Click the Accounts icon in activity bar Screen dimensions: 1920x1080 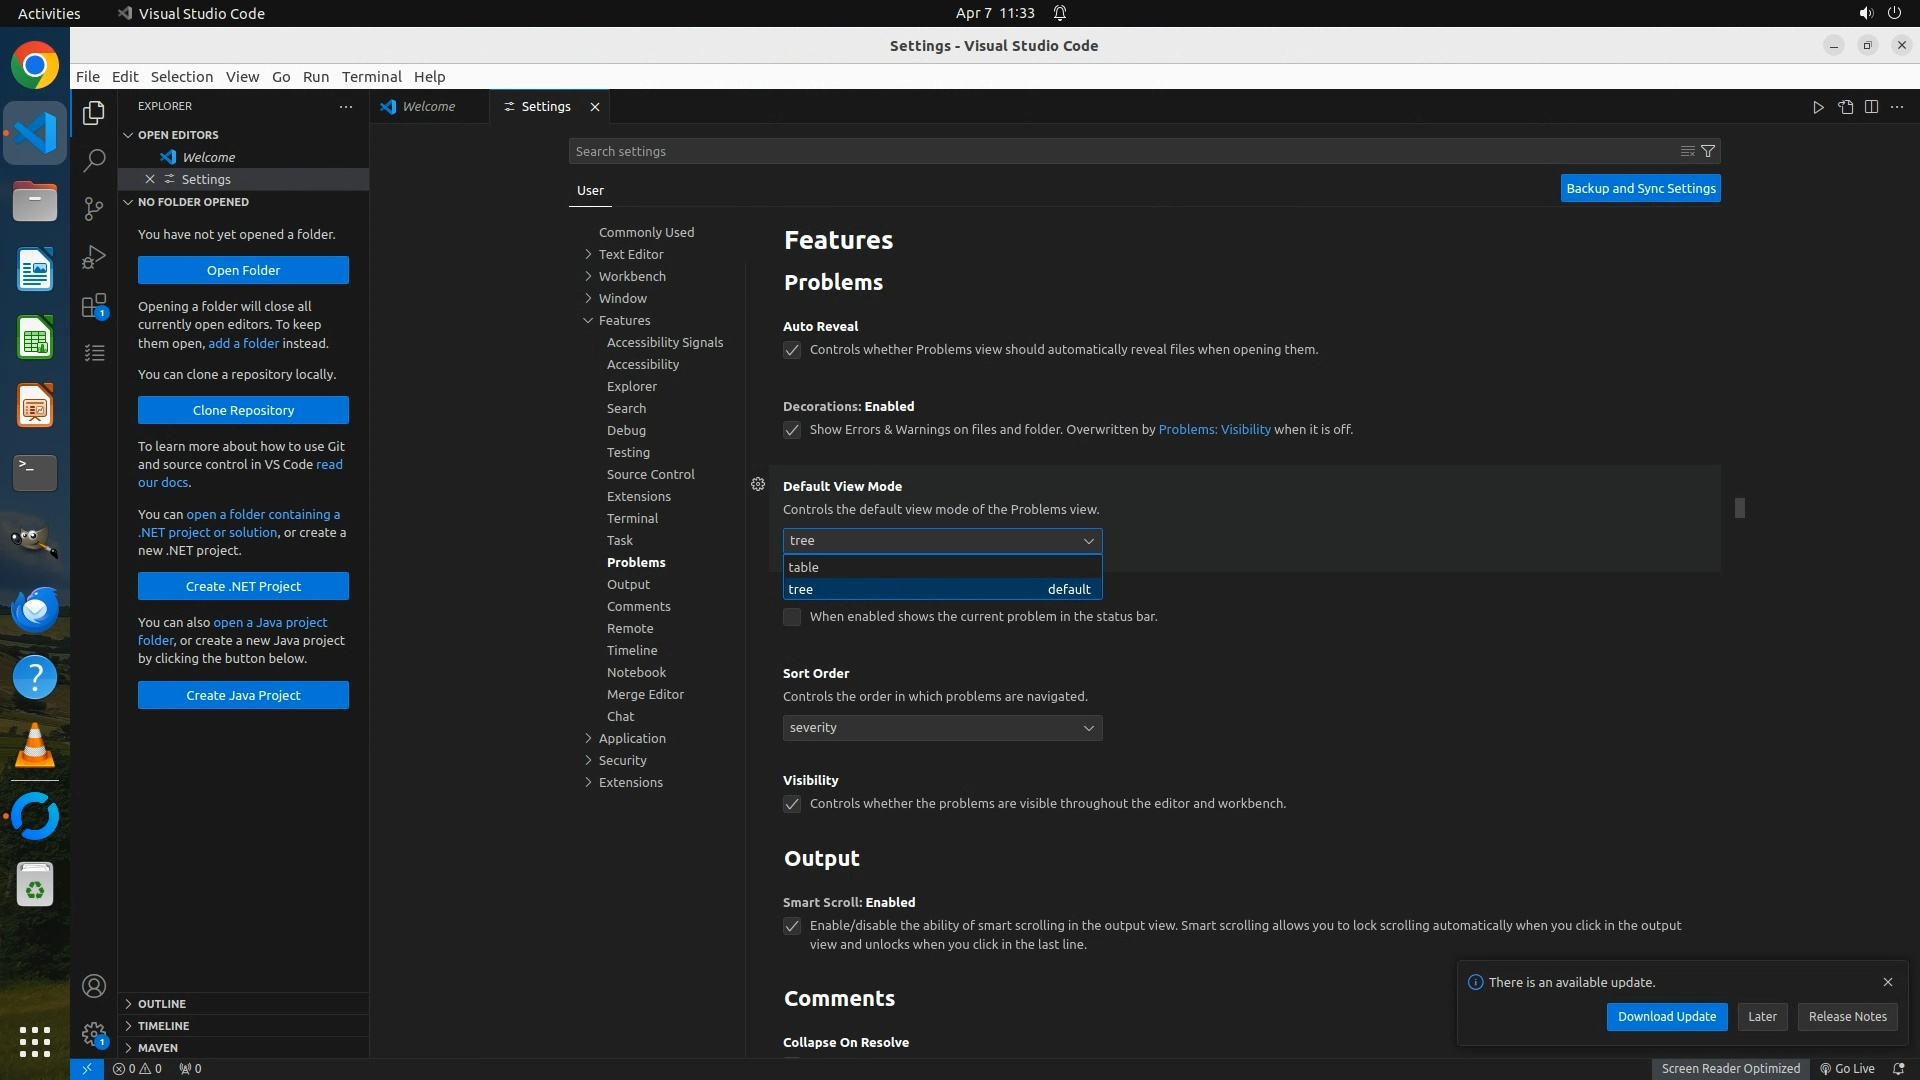pyautogui.click(x=94, y=986)
